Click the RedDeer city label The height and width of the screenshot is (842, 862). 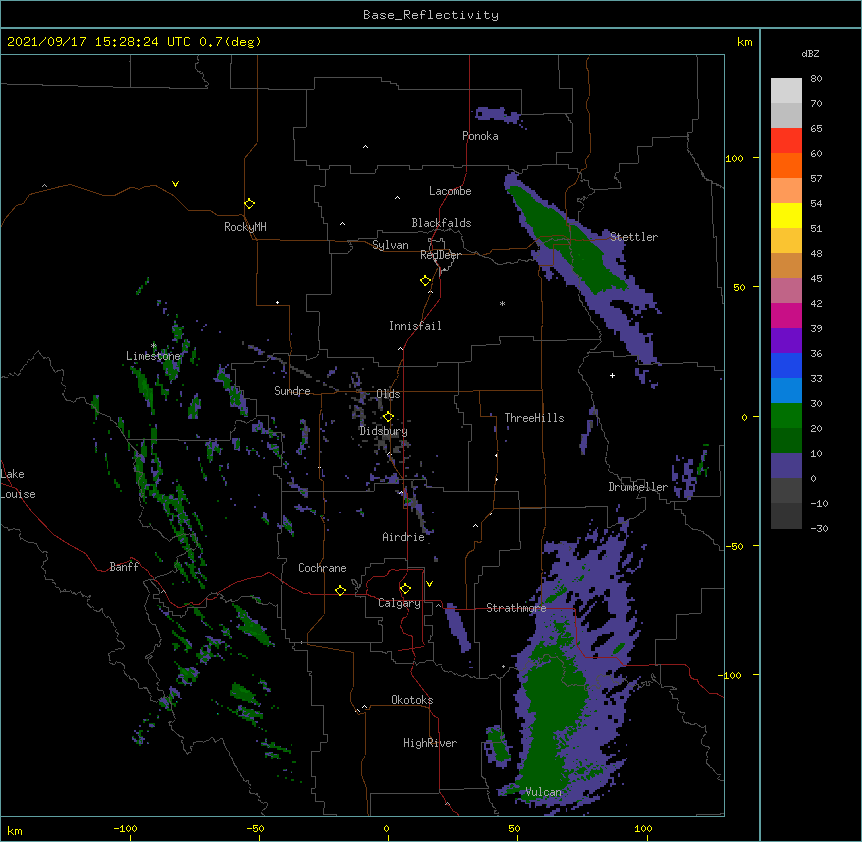[x=440, y=255]
